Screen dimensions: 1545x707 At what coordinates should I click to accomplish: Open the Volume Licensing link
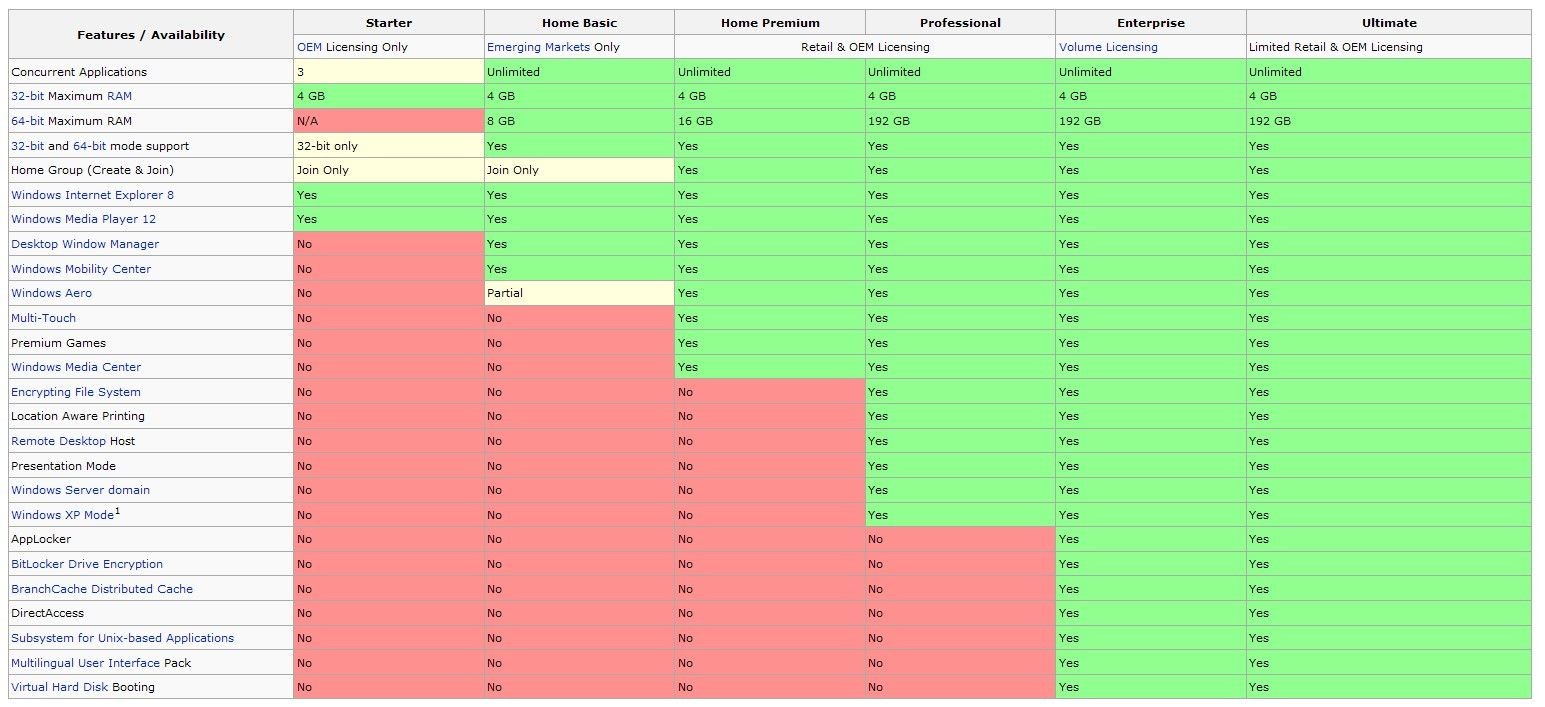[1108, 47]
